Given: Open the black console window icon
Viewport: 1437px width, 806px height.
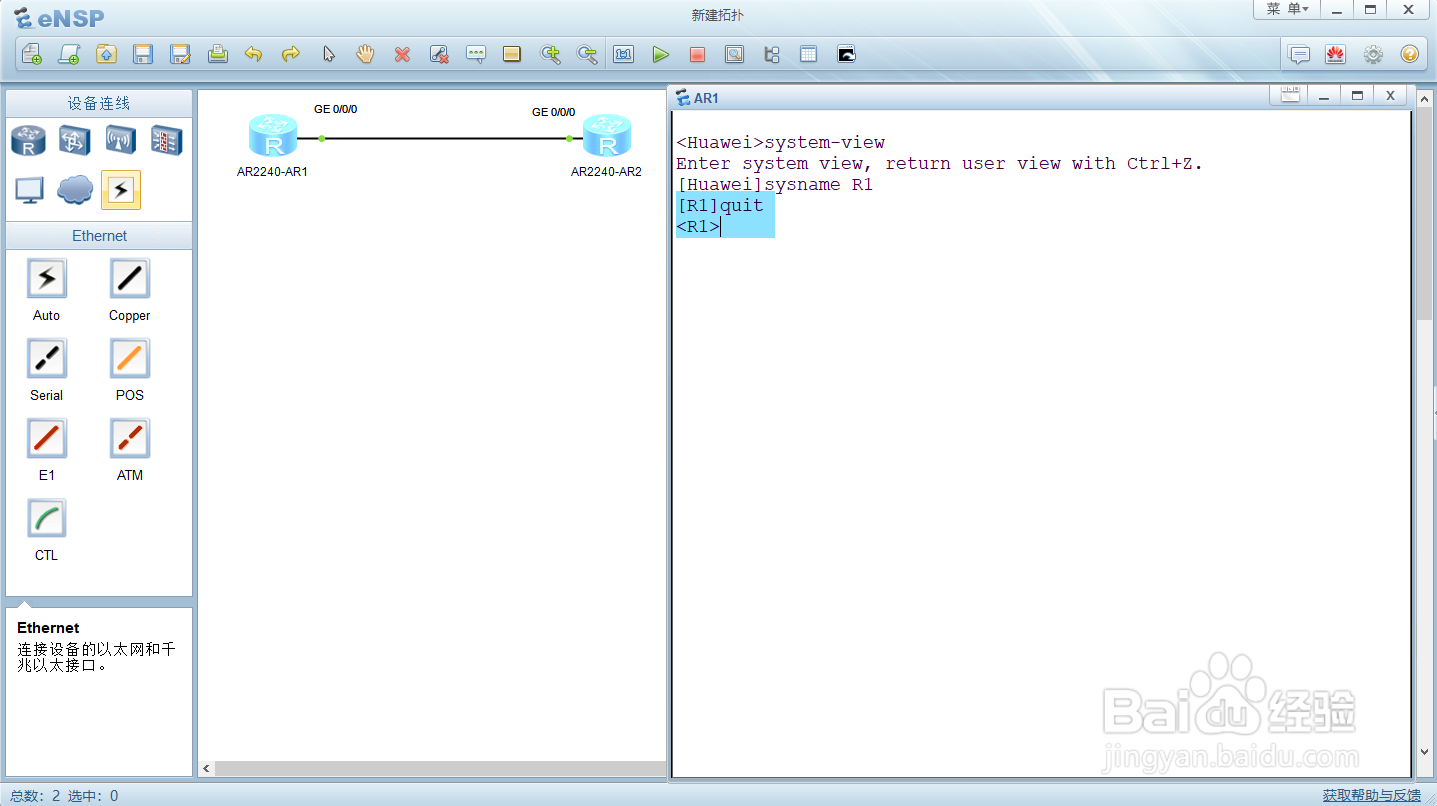Looking at the screenshot, I should tap(846, 54).
